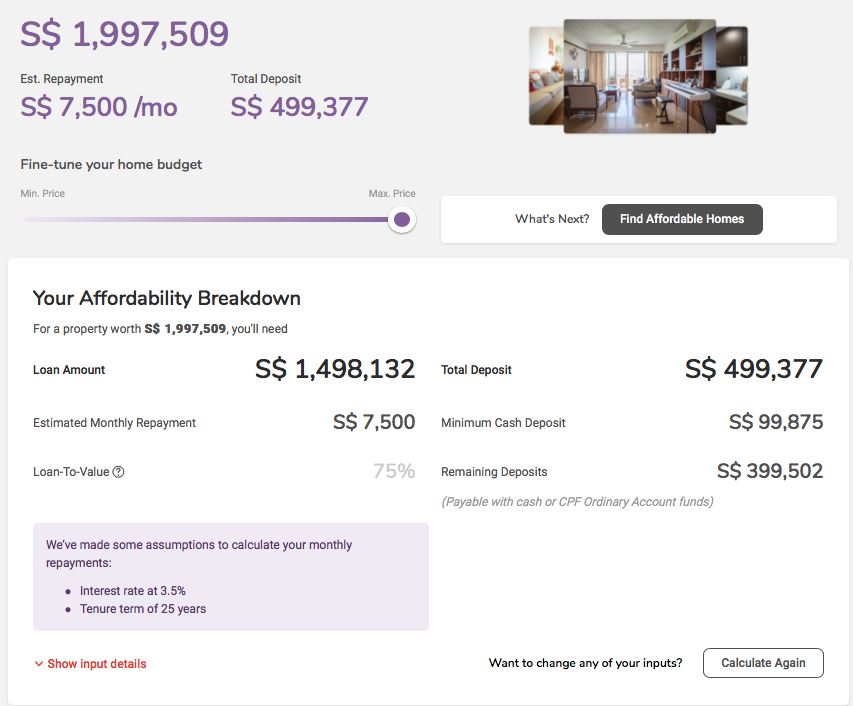Click the Max. Price label
The width and height of the screenshot is (853, 706).
(392, 193)
